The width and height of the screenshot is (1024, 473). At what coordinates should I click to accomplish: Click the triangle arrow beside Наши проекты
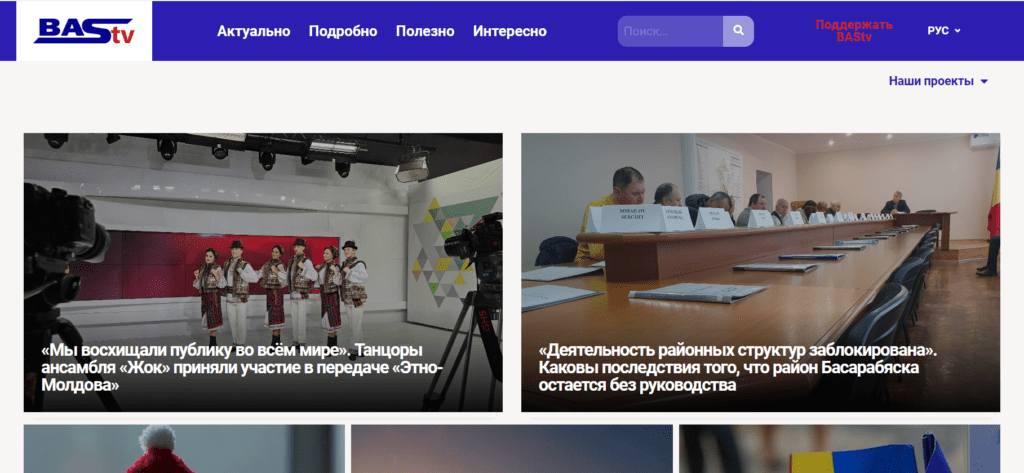click(x=984, y=82)
